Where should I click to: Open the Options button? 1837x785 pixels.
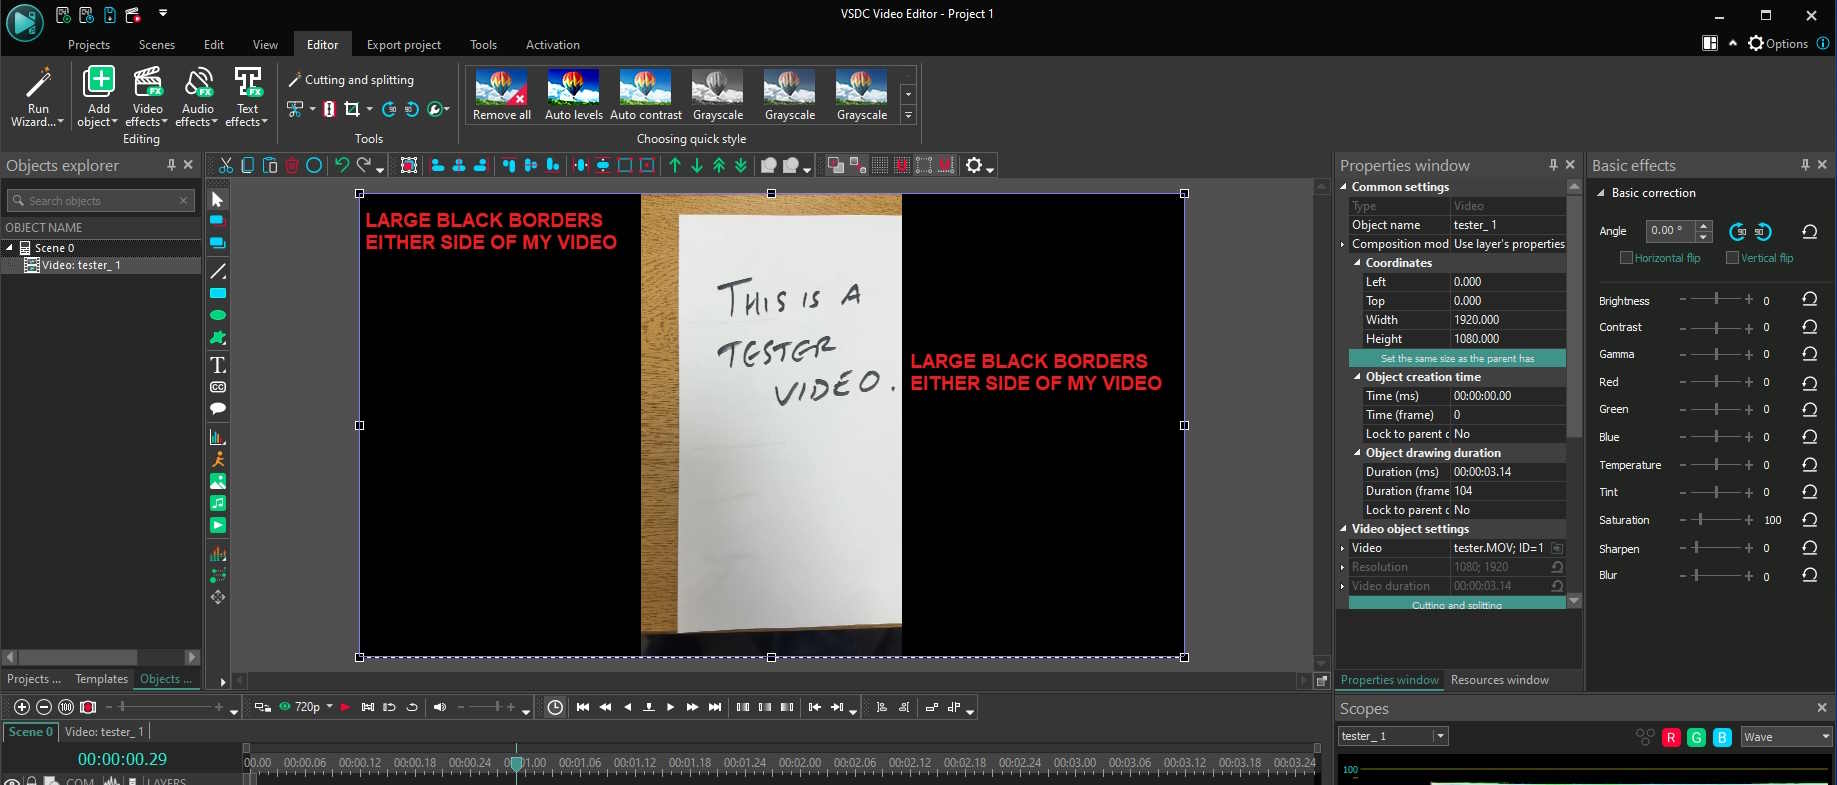point(1778,44)
